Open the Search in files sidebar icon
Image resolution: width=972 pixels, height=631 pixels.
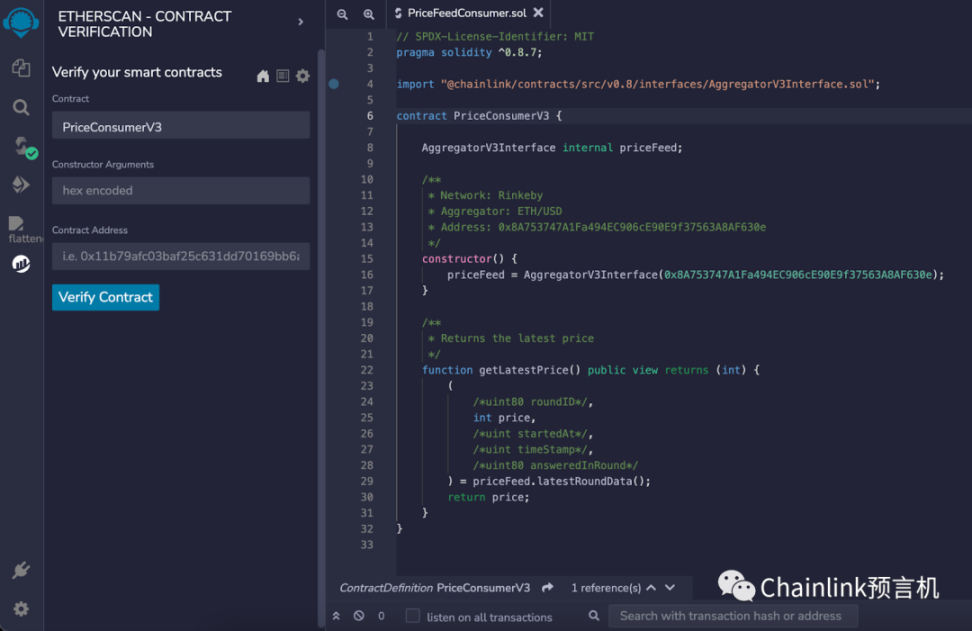point(21,107)
